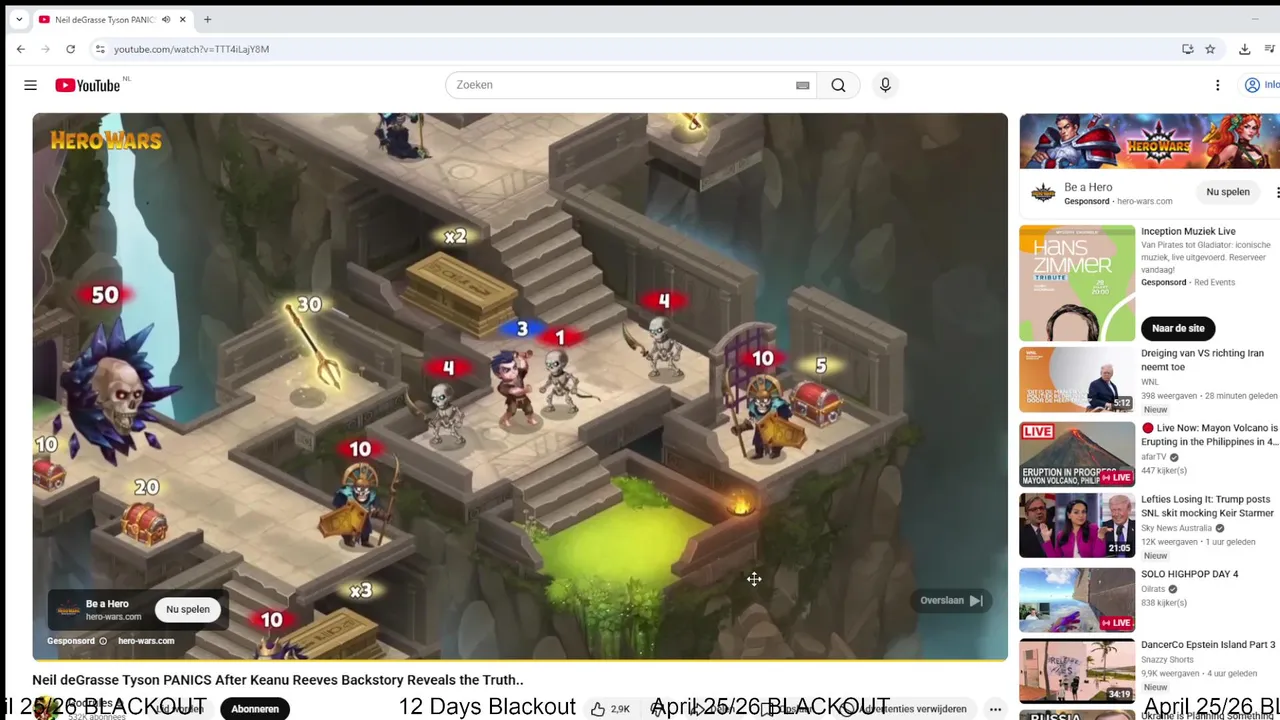Click the video player area
Viewport: 1280px width, 720px height.
point(520,386)
